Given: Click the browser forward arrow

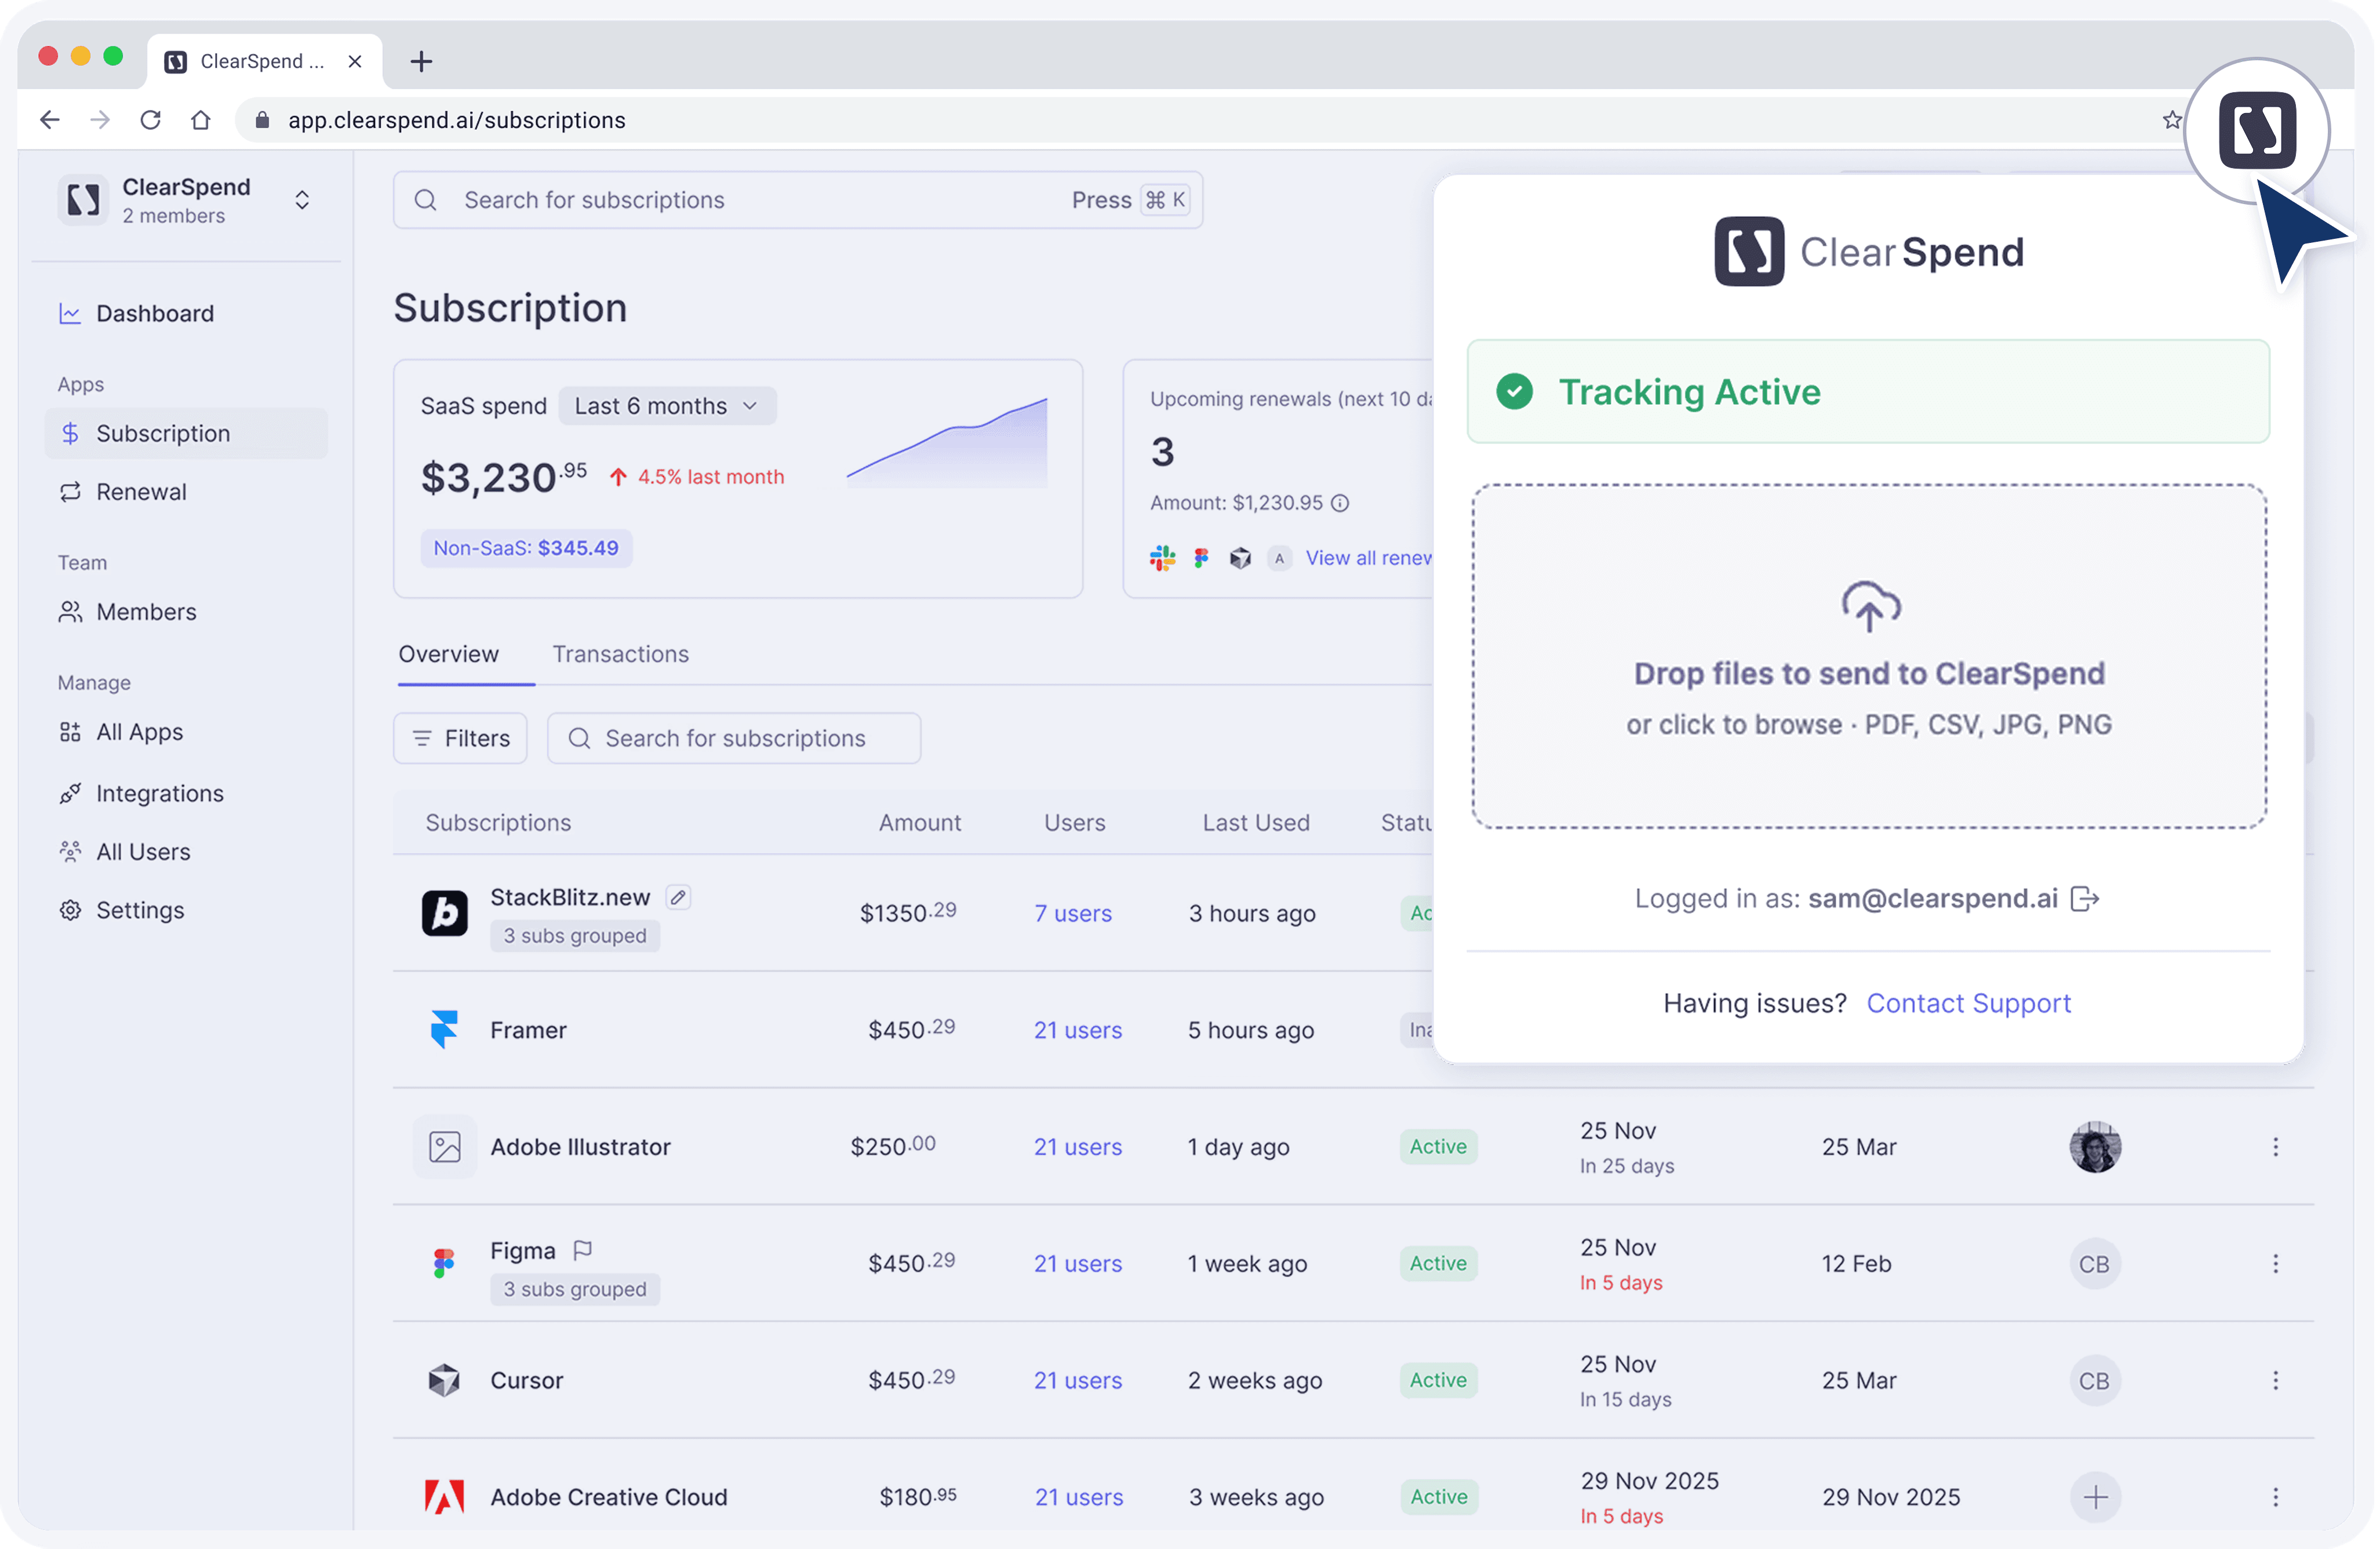Looking at the screenshot, I should (x=100, y=120).
